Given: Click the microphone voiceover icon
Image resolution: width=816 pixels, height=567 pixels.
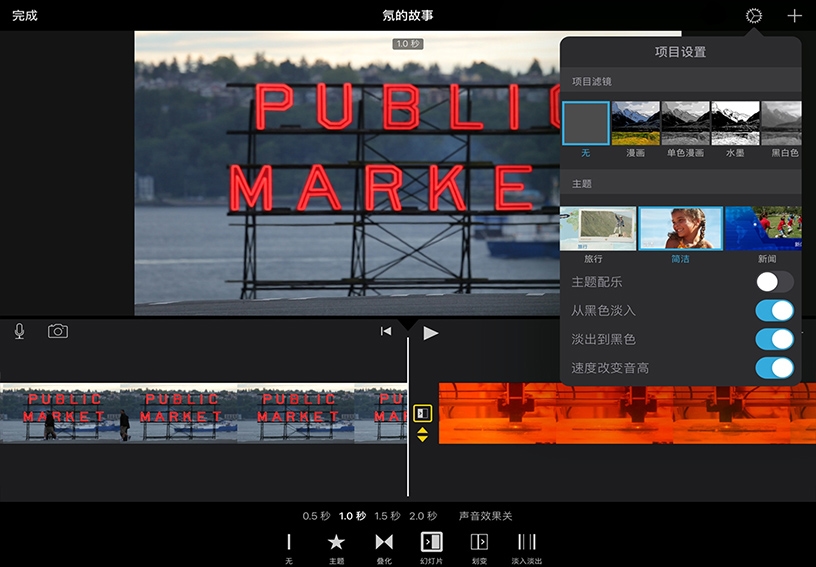Looking at the screenshot, I should [19, 332].
